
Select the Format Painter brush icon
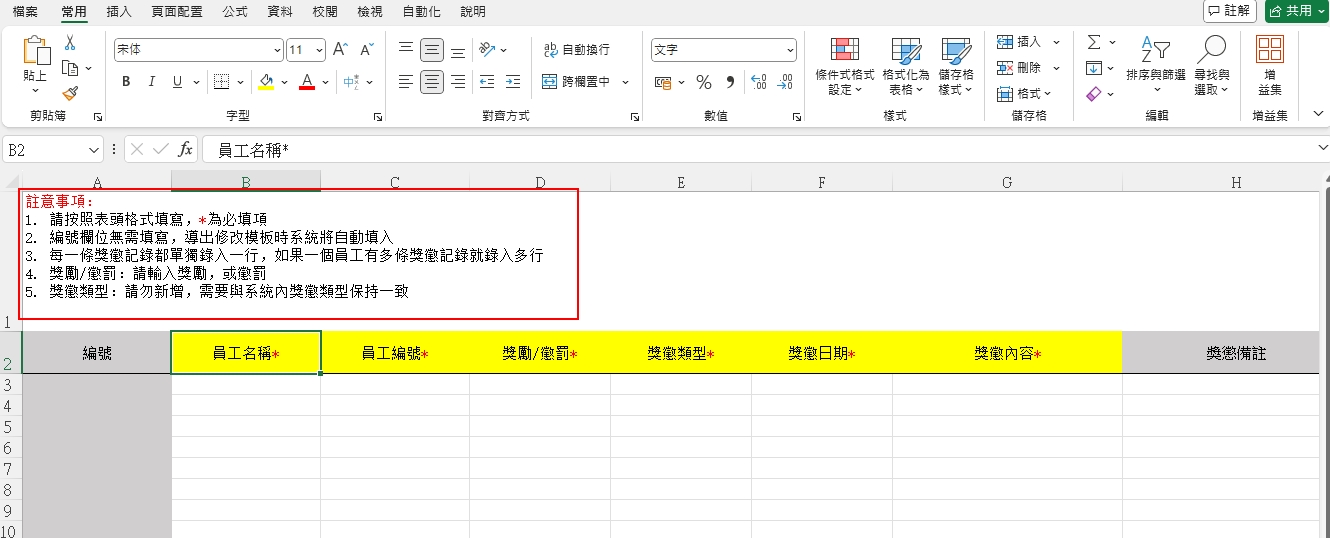(x=70, y=93)
